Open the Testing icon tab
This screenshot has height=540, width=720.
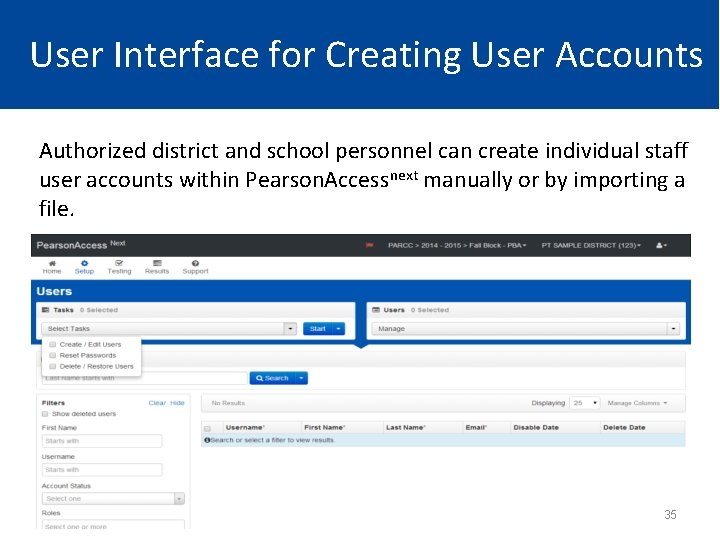coord(119,263)
